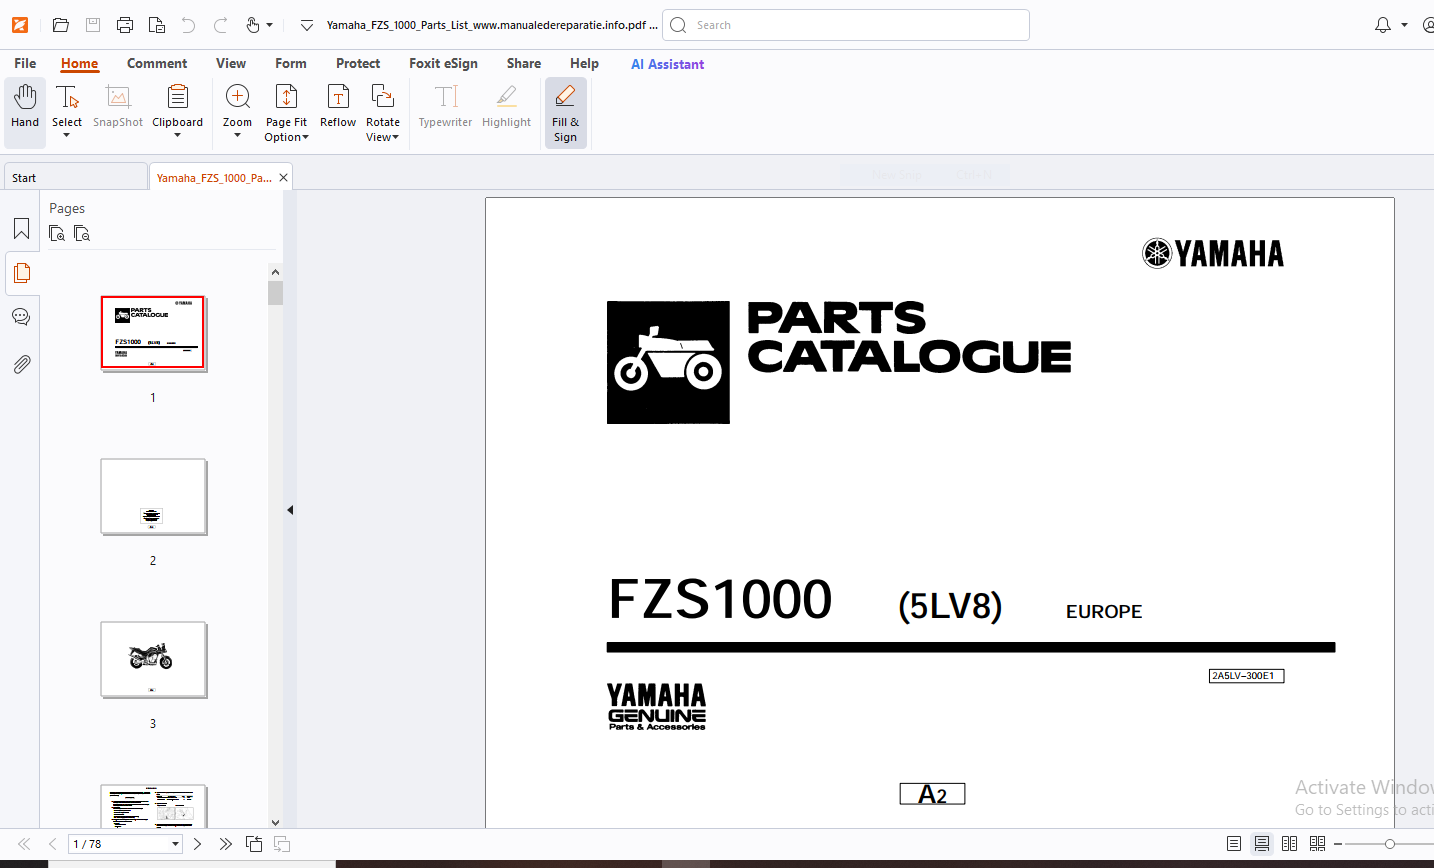Enable single page view mode
This screenshot has width=1434, height=868.
point(1234,844)
